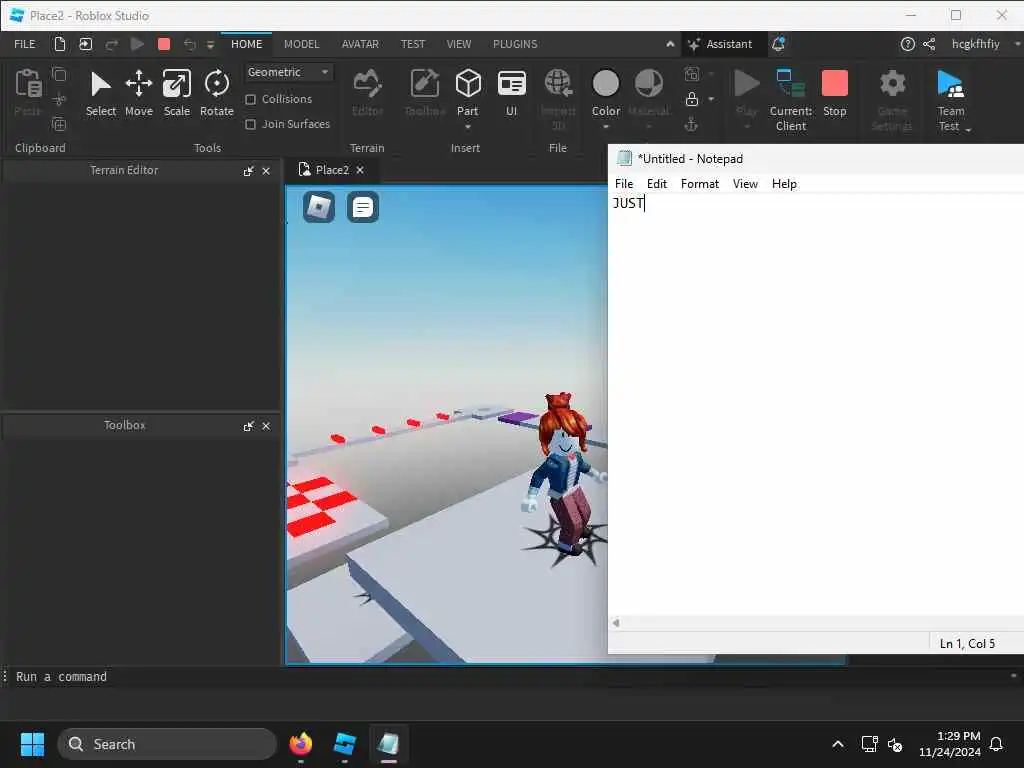
Task: Open Firefox from the taskbar
Action: coord(300,744)
